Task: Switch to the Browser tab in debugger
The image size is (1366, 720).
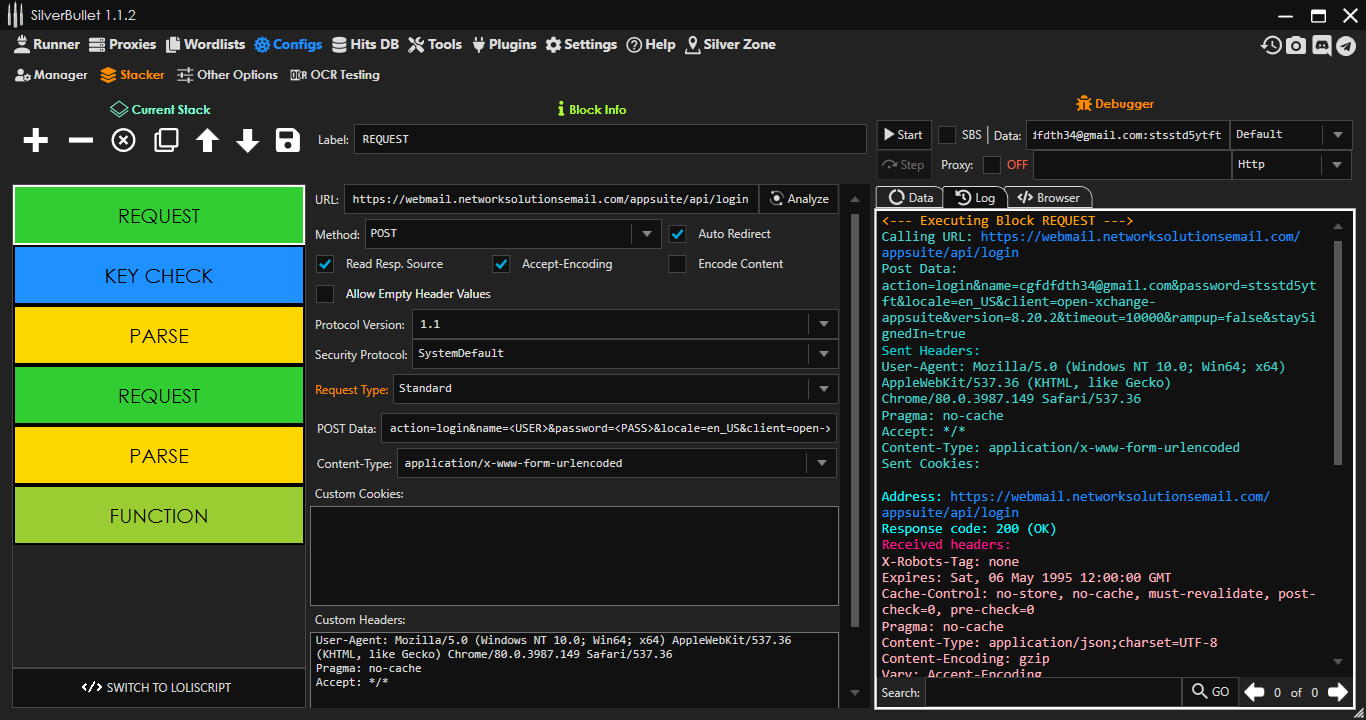Action: tap(1048, 198)
